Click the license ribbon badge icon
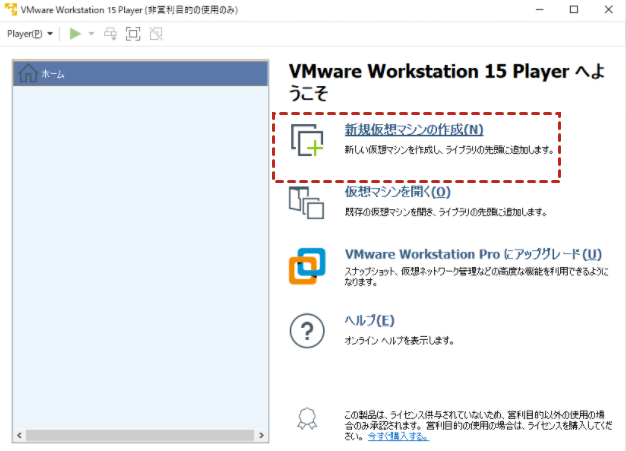 (x=307, y=419)
